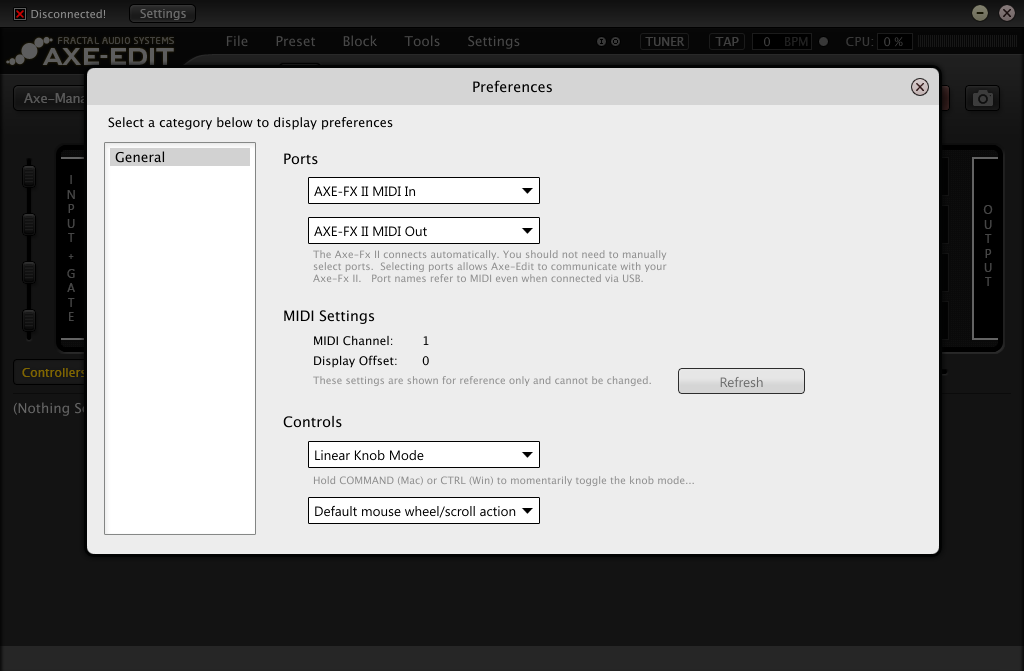Select the General category
1024x671 pixels.
(180, 157)
